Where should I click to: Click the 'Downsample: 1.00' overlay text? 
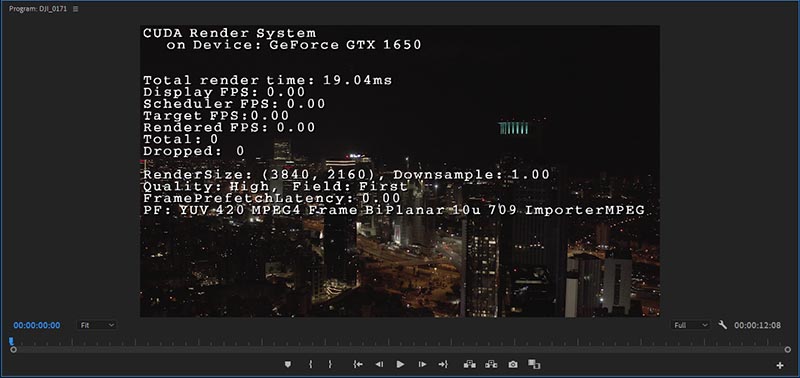471,175
